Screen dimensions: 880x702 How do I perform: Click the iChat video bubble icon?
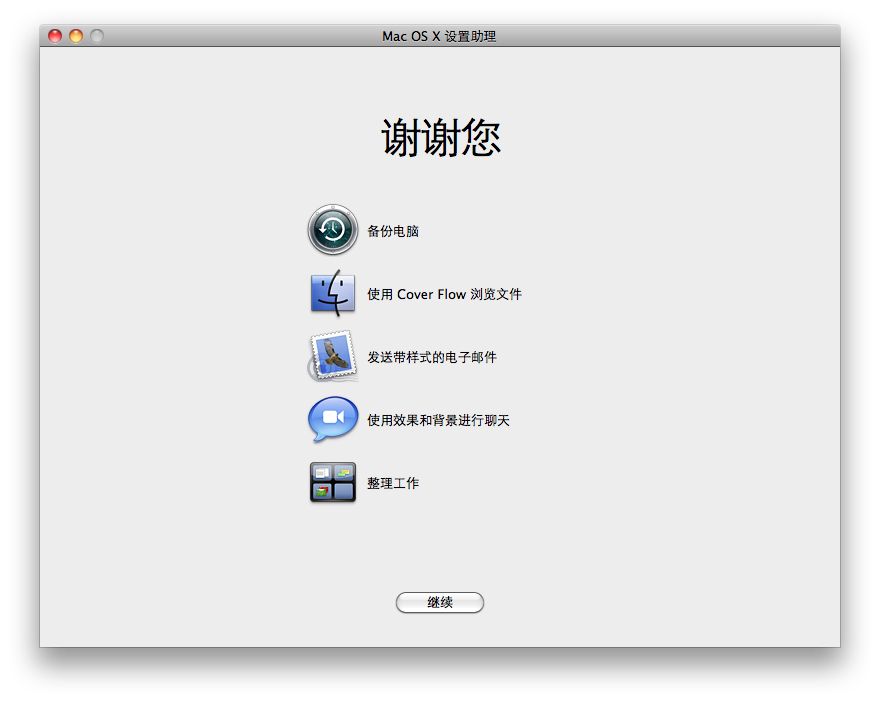(x=333, y=419)
